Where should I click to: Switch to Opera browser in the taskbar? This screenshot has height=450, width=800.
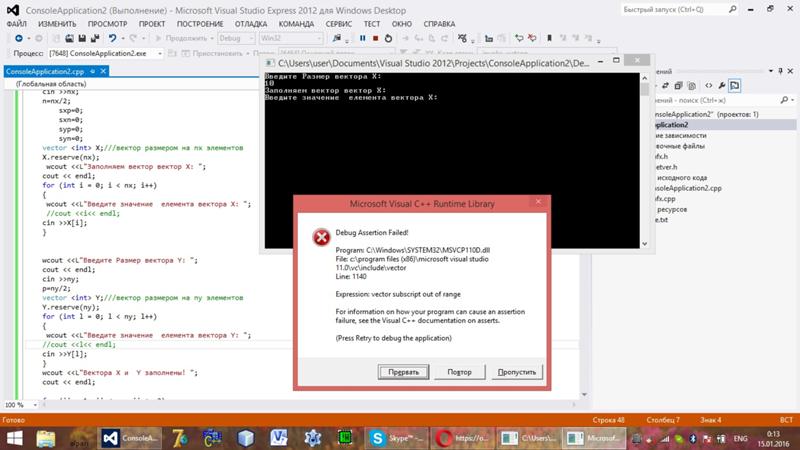462,438
